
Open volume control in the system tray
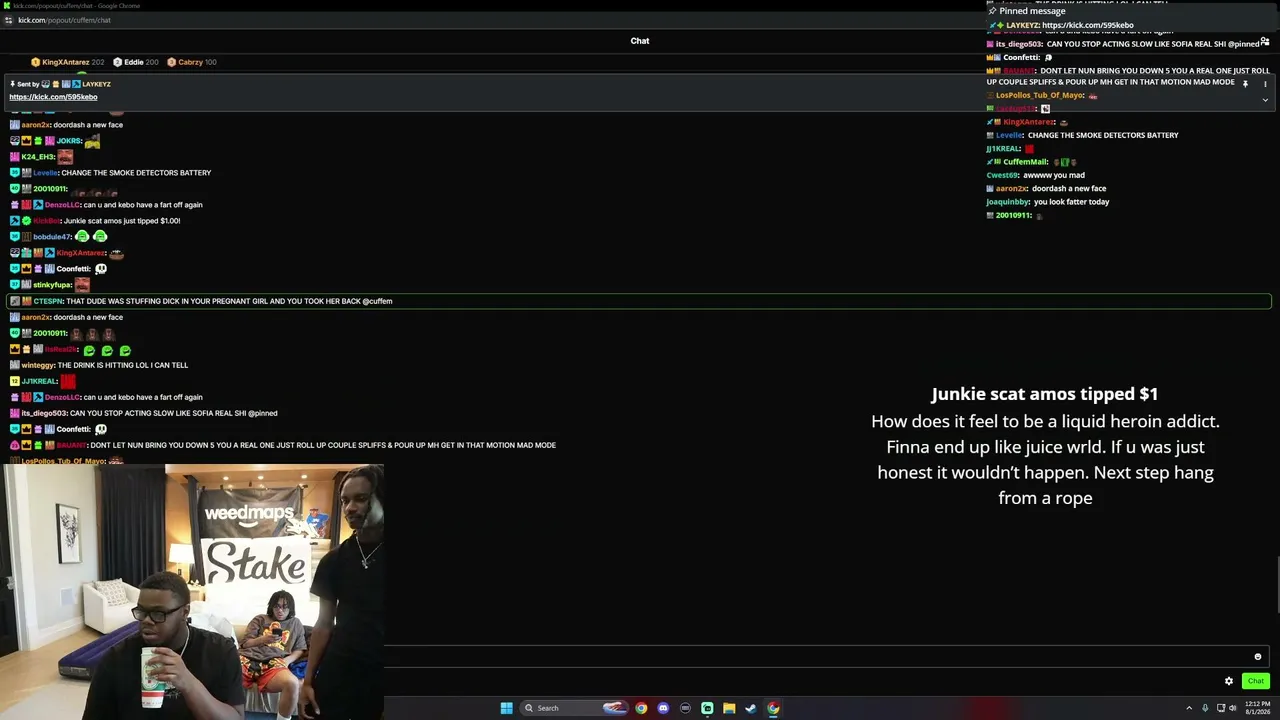point(1233,708)
